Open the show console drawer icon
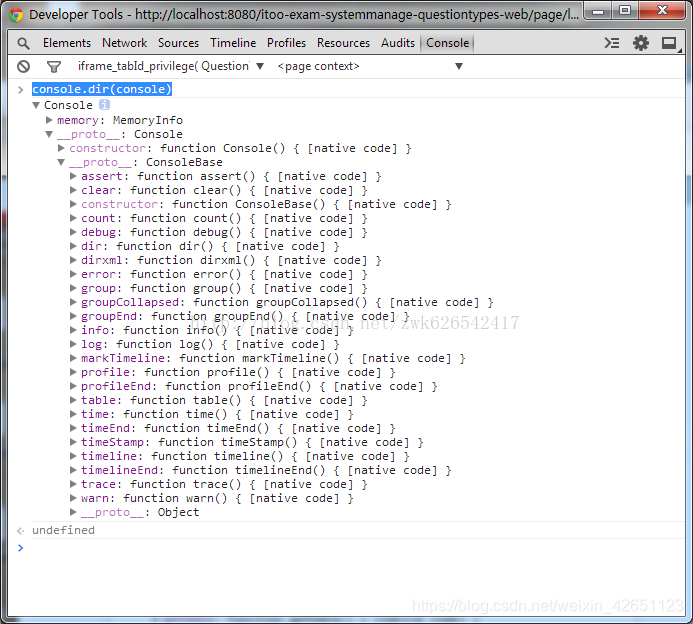Screen dimensions: 693x624 point(612,43)
